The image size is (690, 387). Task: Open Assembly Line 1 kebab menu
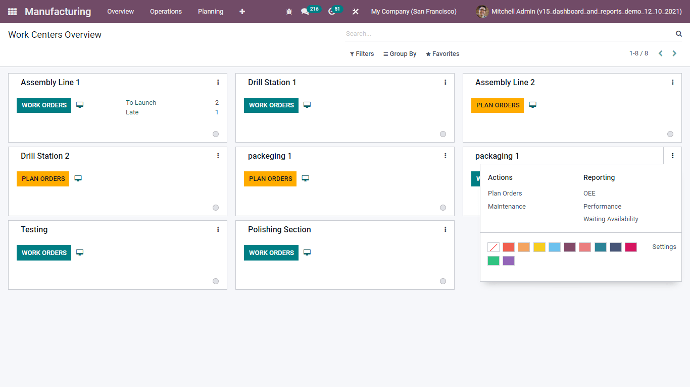pyautogui.click(x=218, y=82)
